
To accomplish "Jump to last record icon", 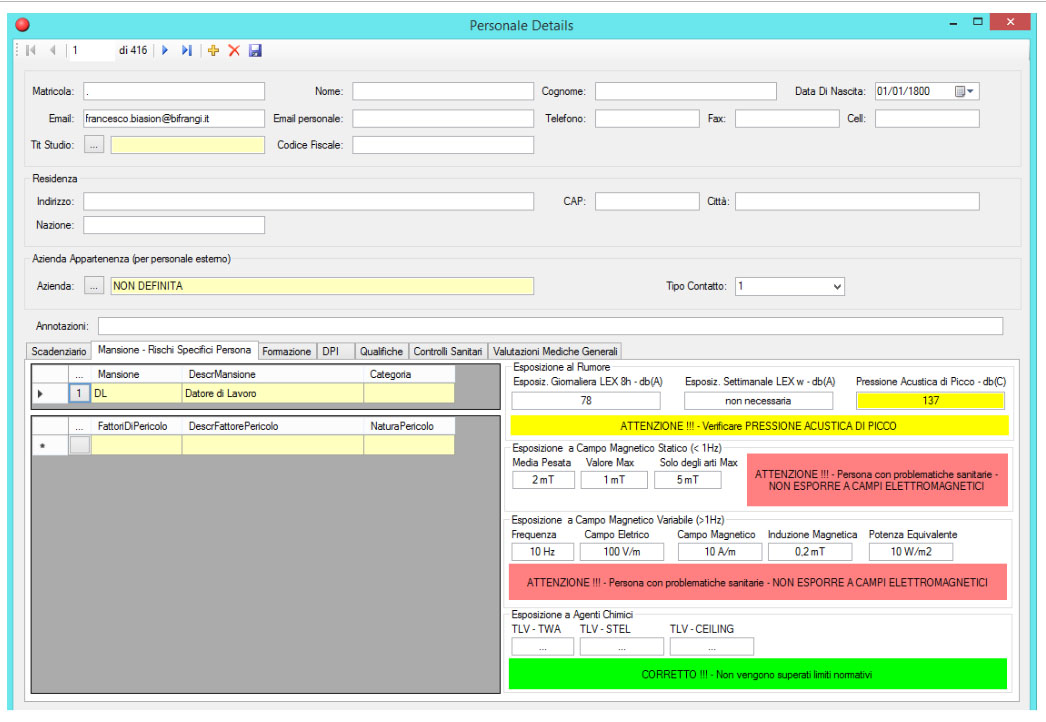I will pos(187,50).
